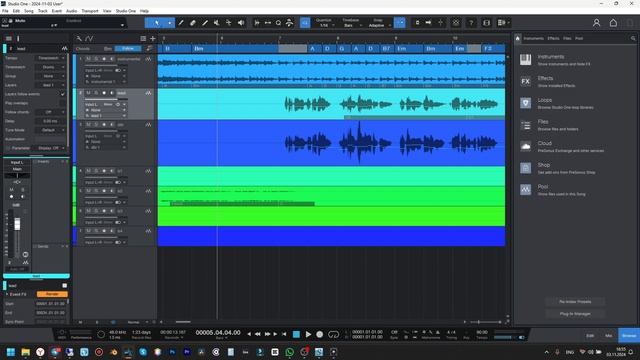Mute the instrumental track
The image size is (640, 360).
(88, 59)
